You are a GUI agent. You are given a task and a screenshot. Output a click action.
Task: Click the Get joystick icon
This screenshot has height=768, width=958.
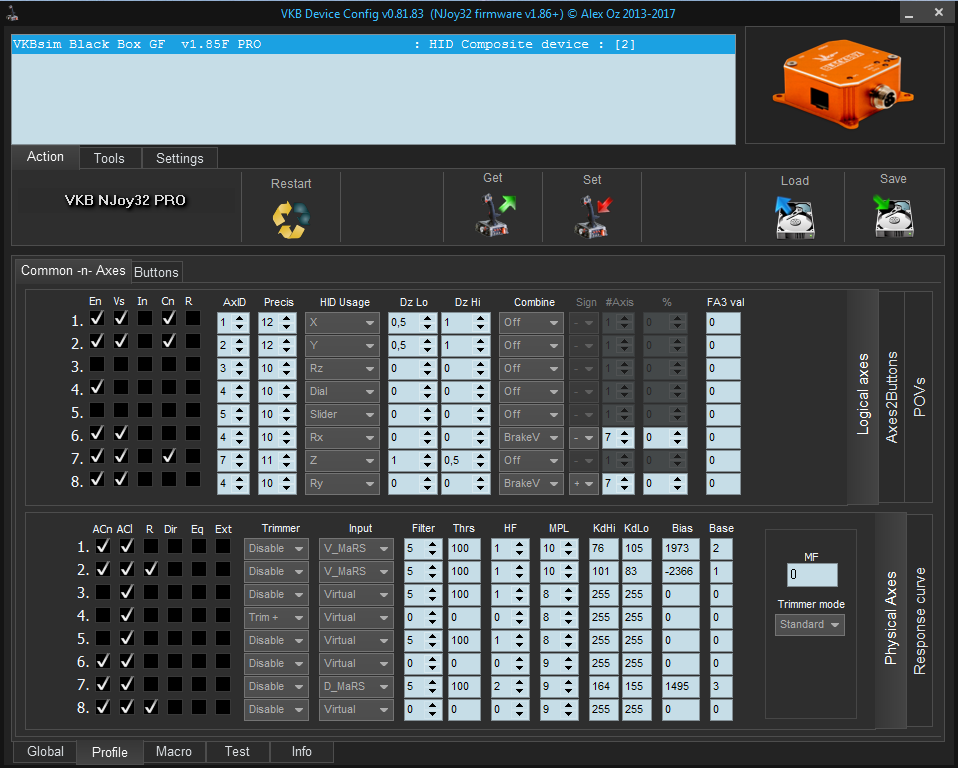click(x=495, y=214)
